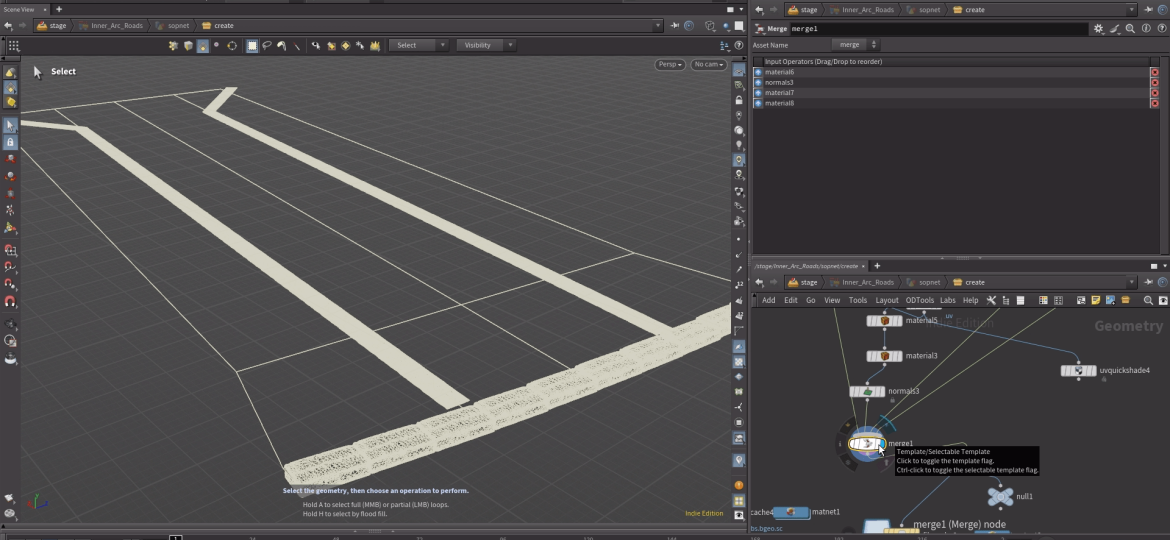1170x540 pixels.
Task: Click the sticky note icon in network toolbar
Action: pos(1095,300)
